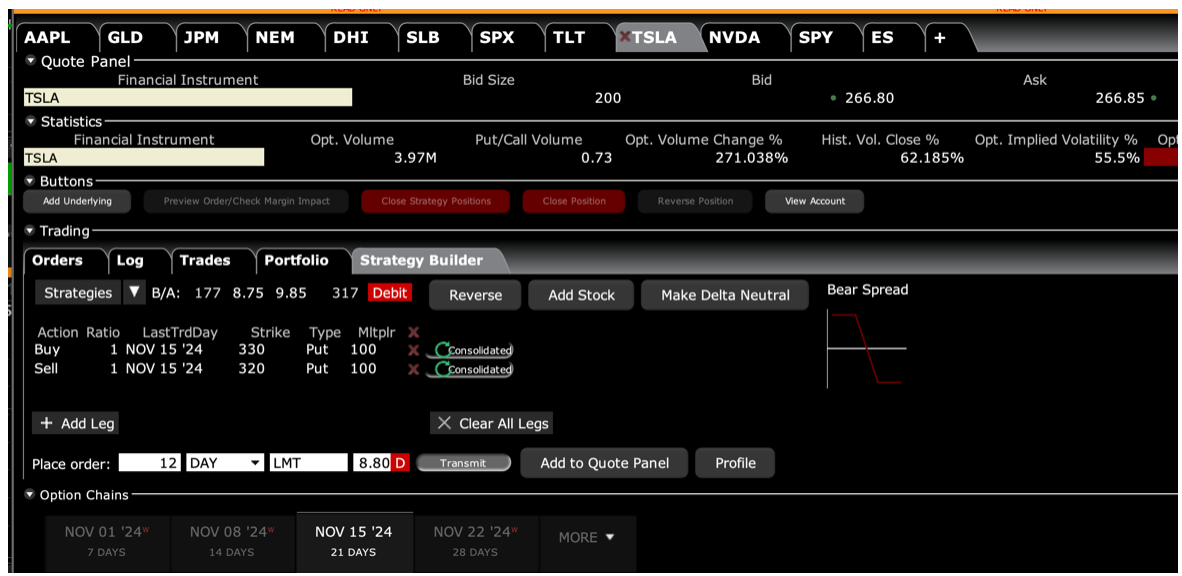
Task: Open the Strategies dropdown arrow
Action: (x=135, y=293)
